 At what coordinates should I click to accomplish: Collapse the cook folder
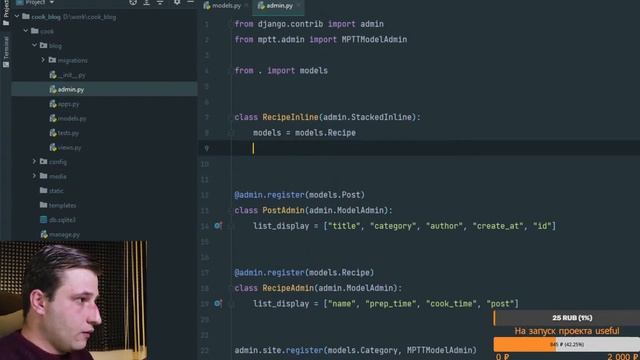click(x=26, y=31)
